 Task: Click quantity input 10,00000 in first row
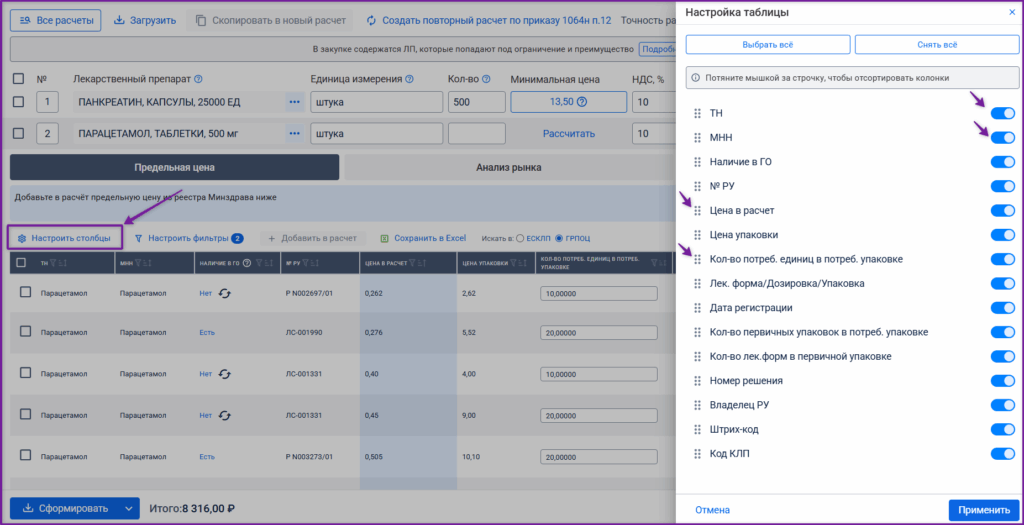599,294
